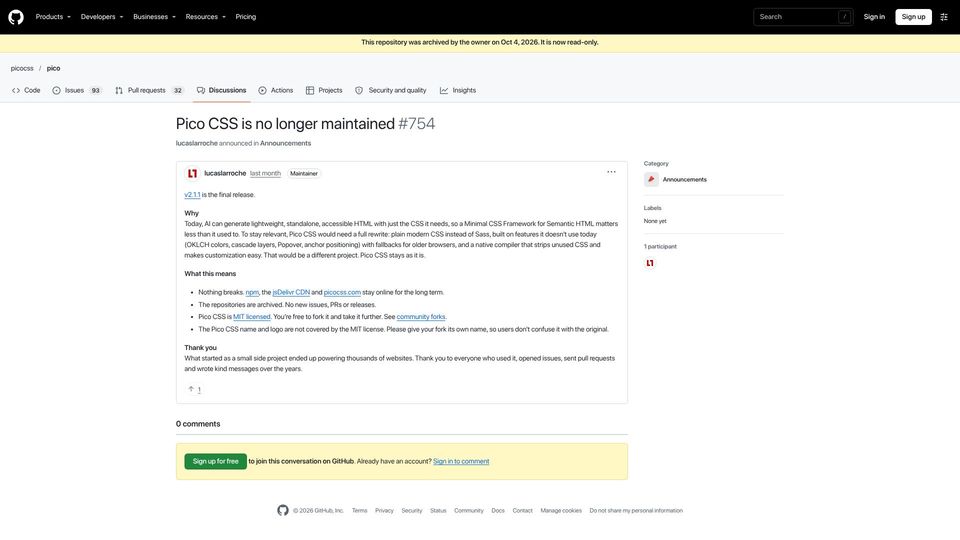Select the Discussions tab
Viewport: 960px width, 540px height.
(x=222, y=90)
